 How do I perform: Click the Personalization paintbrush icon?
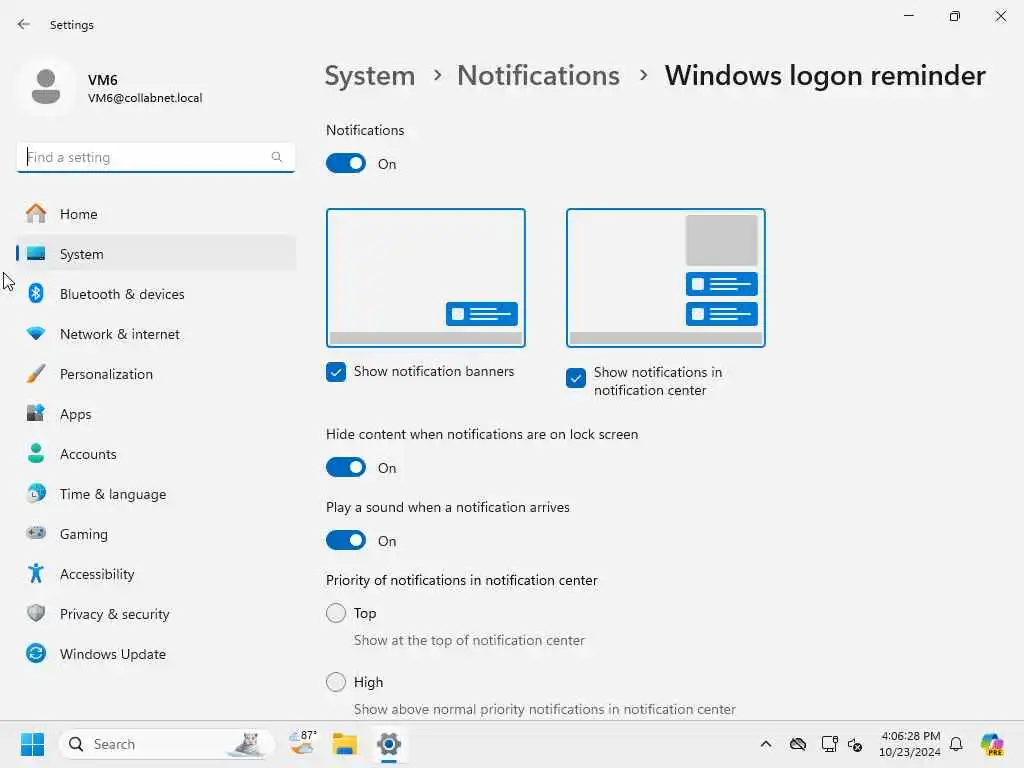36,374
